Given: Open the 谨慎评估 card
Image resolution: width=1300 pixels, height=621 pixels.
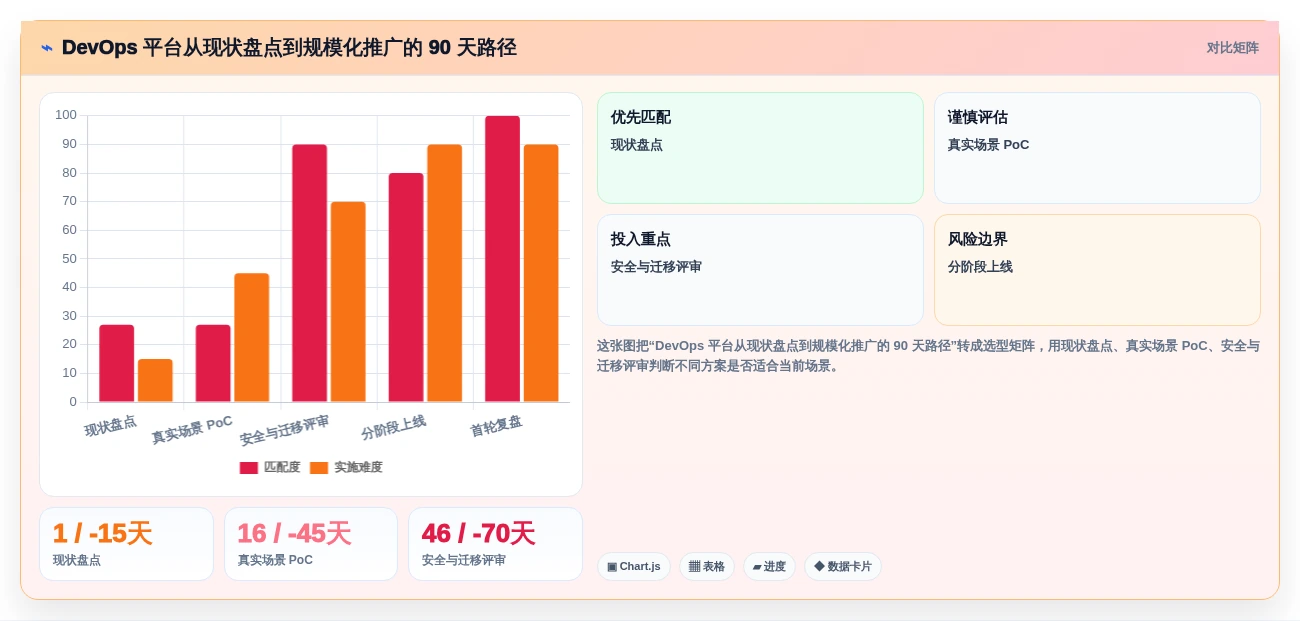Looking at the screenshot, I should click(x=1097, y=148).
